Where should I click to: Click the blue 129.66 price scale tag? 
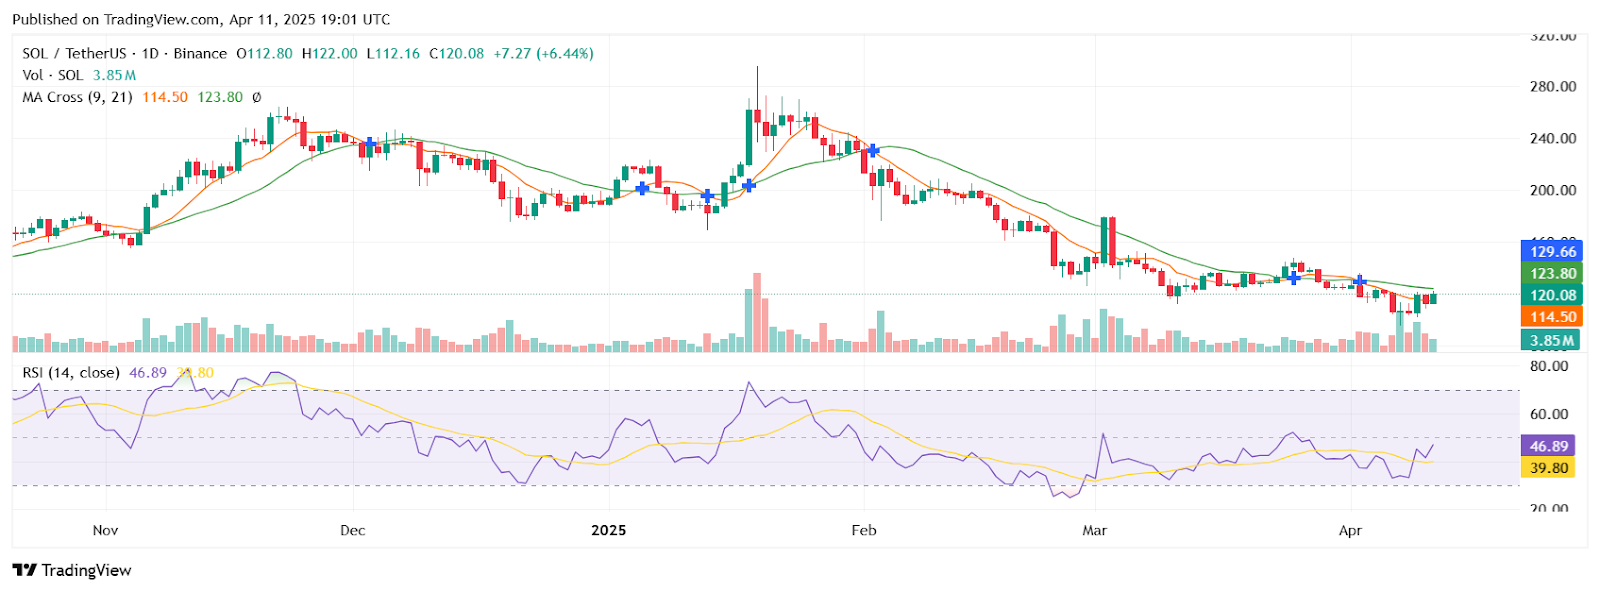[1551, 252]
